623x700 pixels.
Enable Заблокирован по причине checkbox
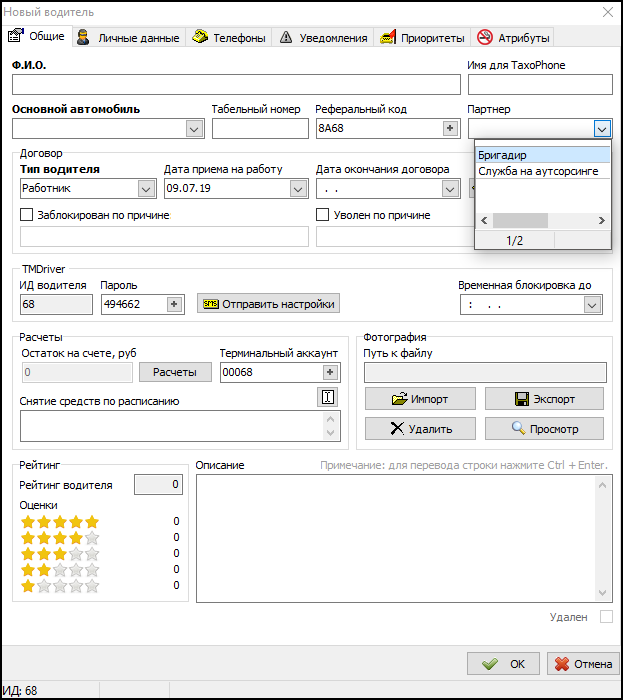point(27,215)
